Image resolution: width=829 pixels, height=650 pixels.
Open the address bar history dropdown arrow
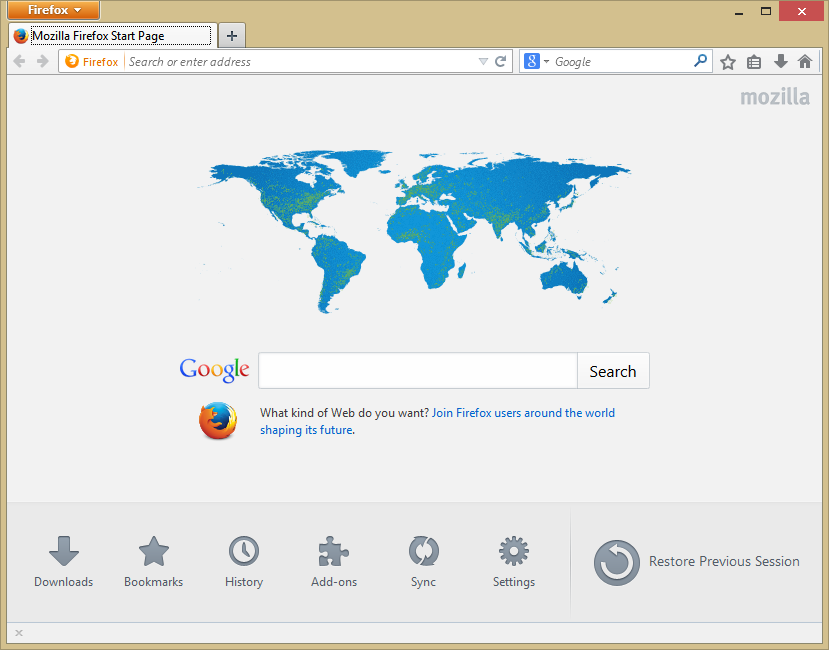483,61
